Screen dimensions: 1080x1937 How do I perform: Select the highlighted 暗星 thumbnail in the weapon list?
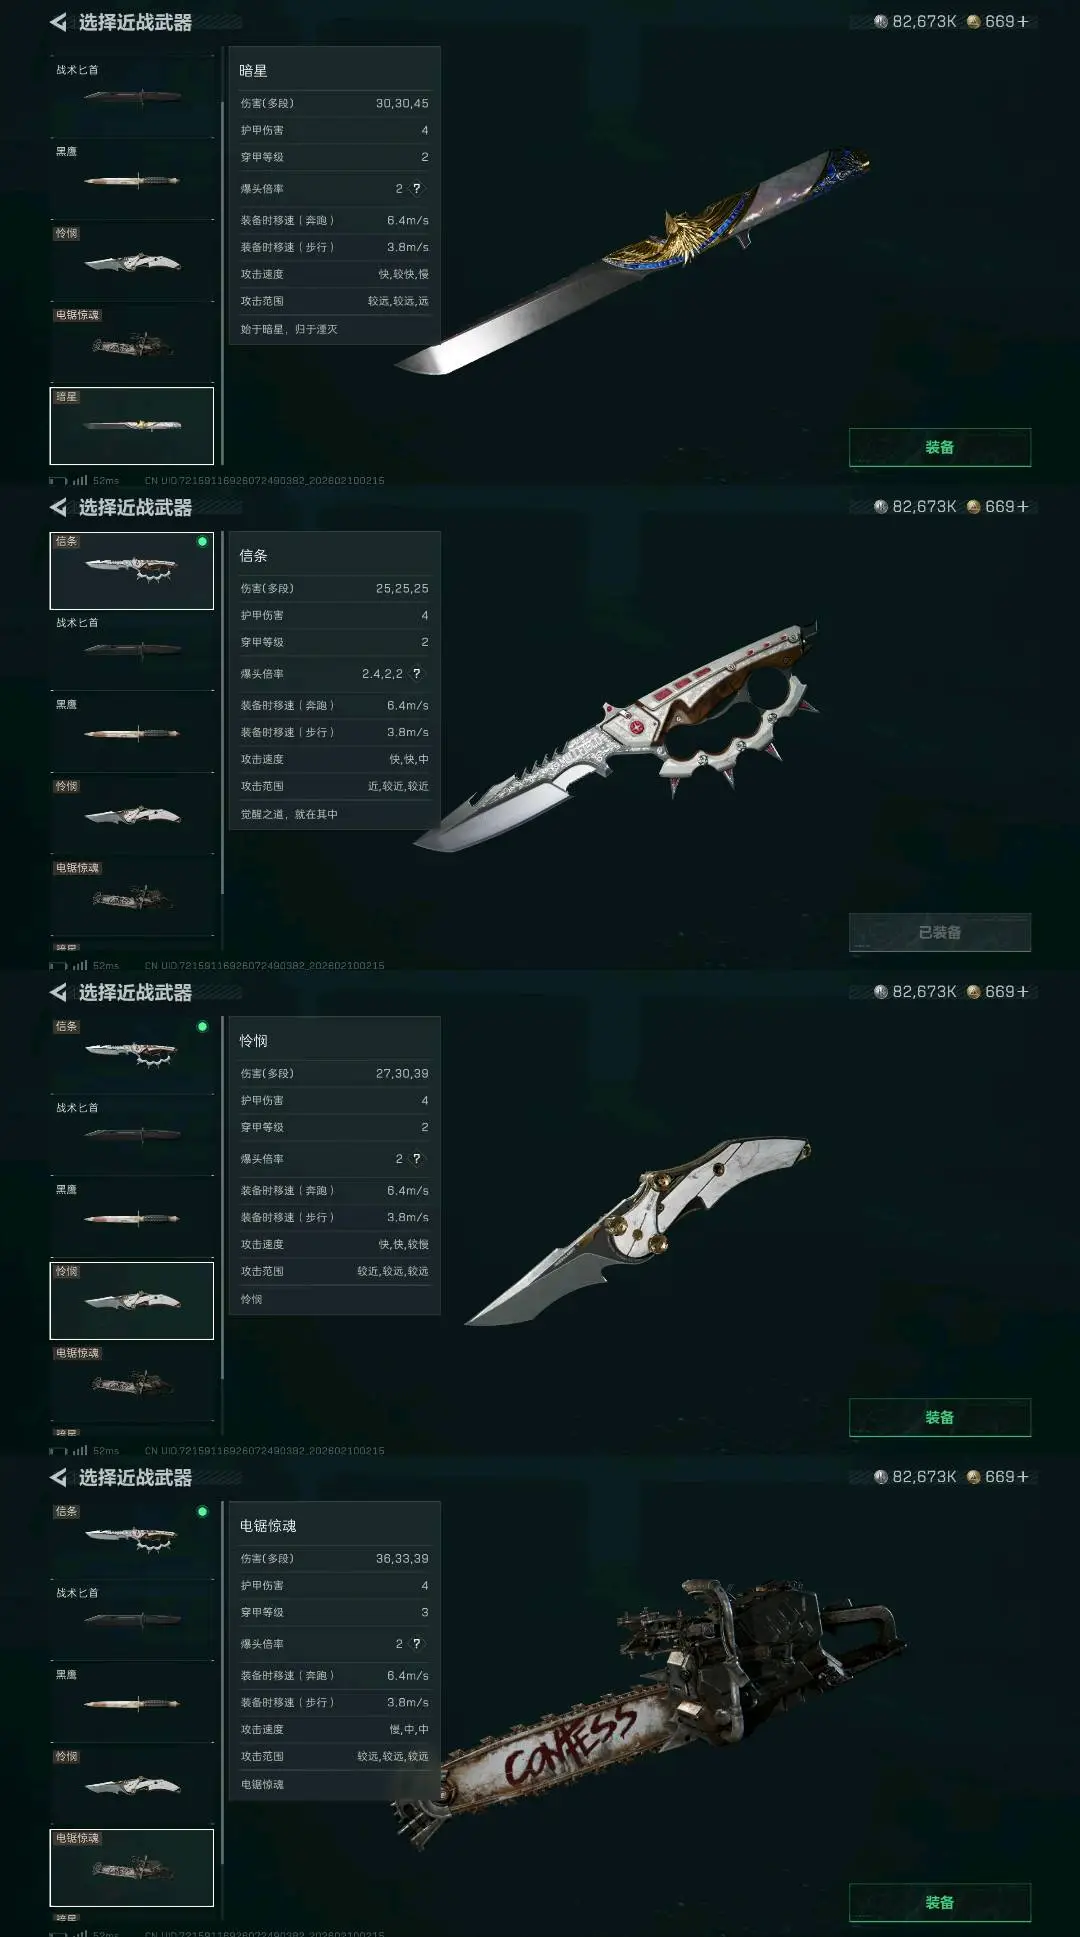[x=132, y=426]
